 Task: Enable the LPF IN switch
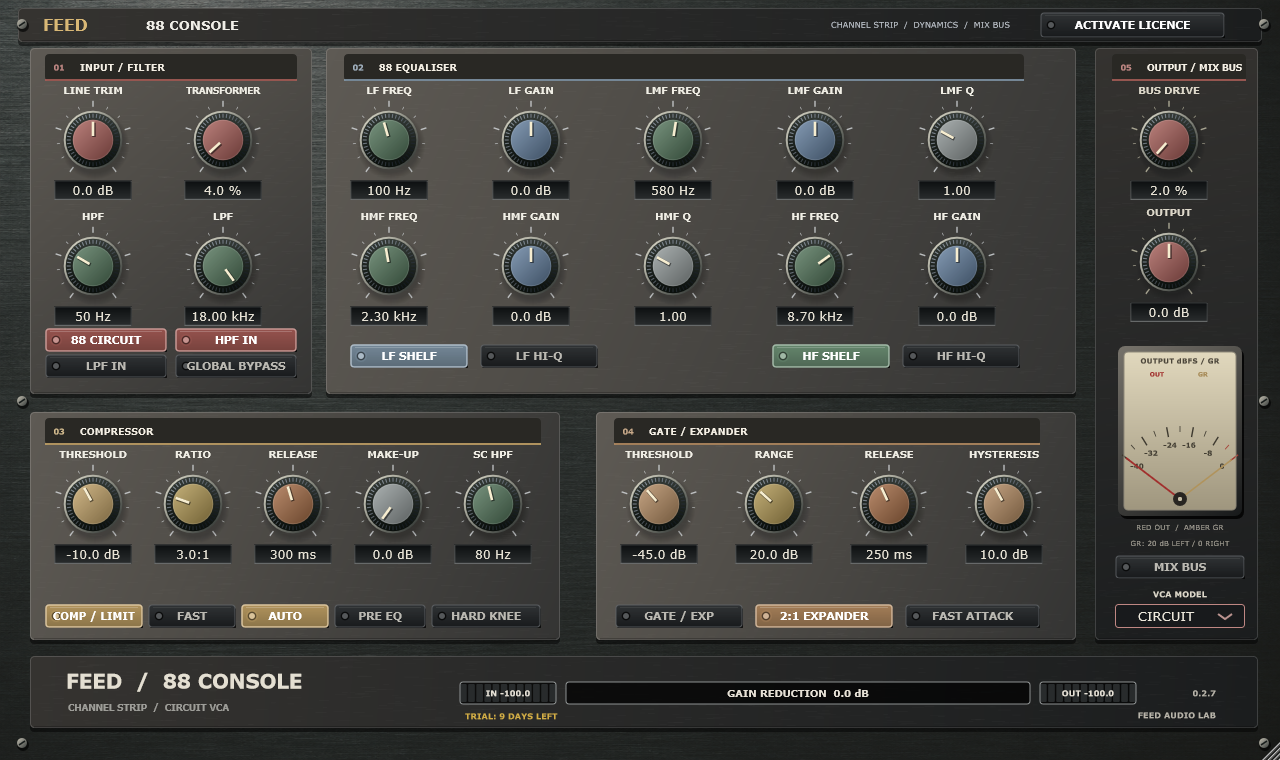[106, 366]
